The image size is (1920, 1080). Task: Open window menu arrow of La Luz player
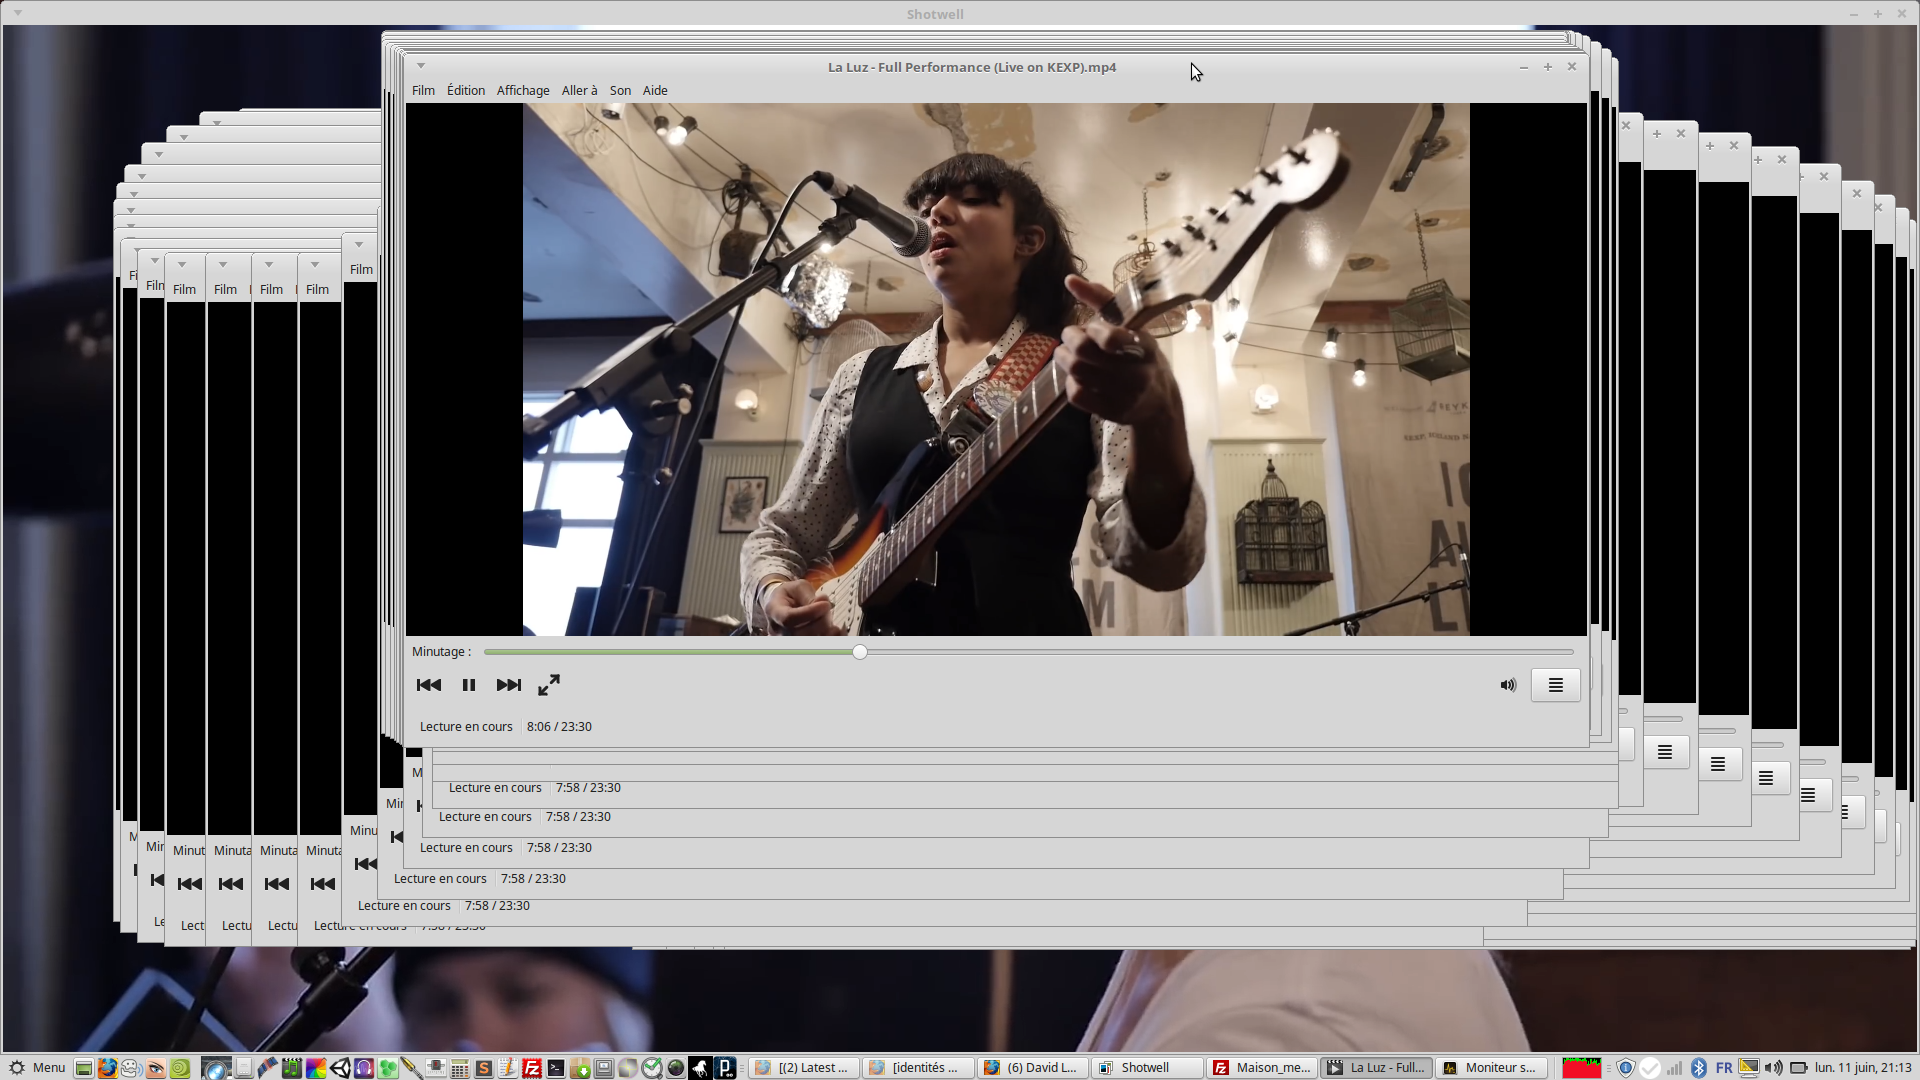tap(421, 66)
